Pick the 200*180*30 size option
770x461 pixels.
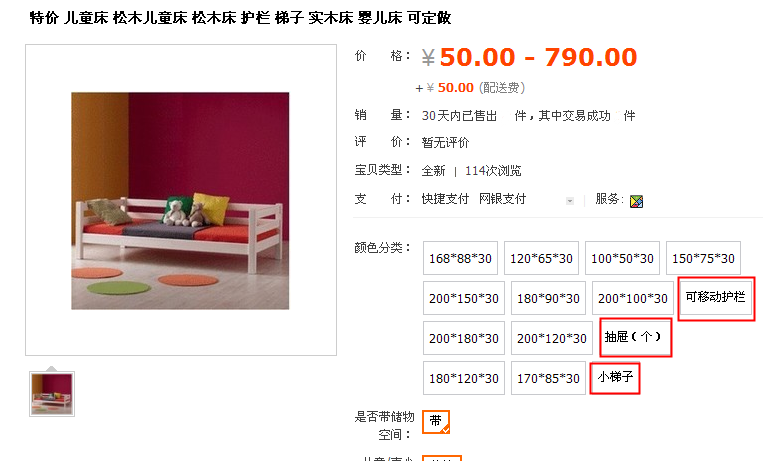[464, 338]
